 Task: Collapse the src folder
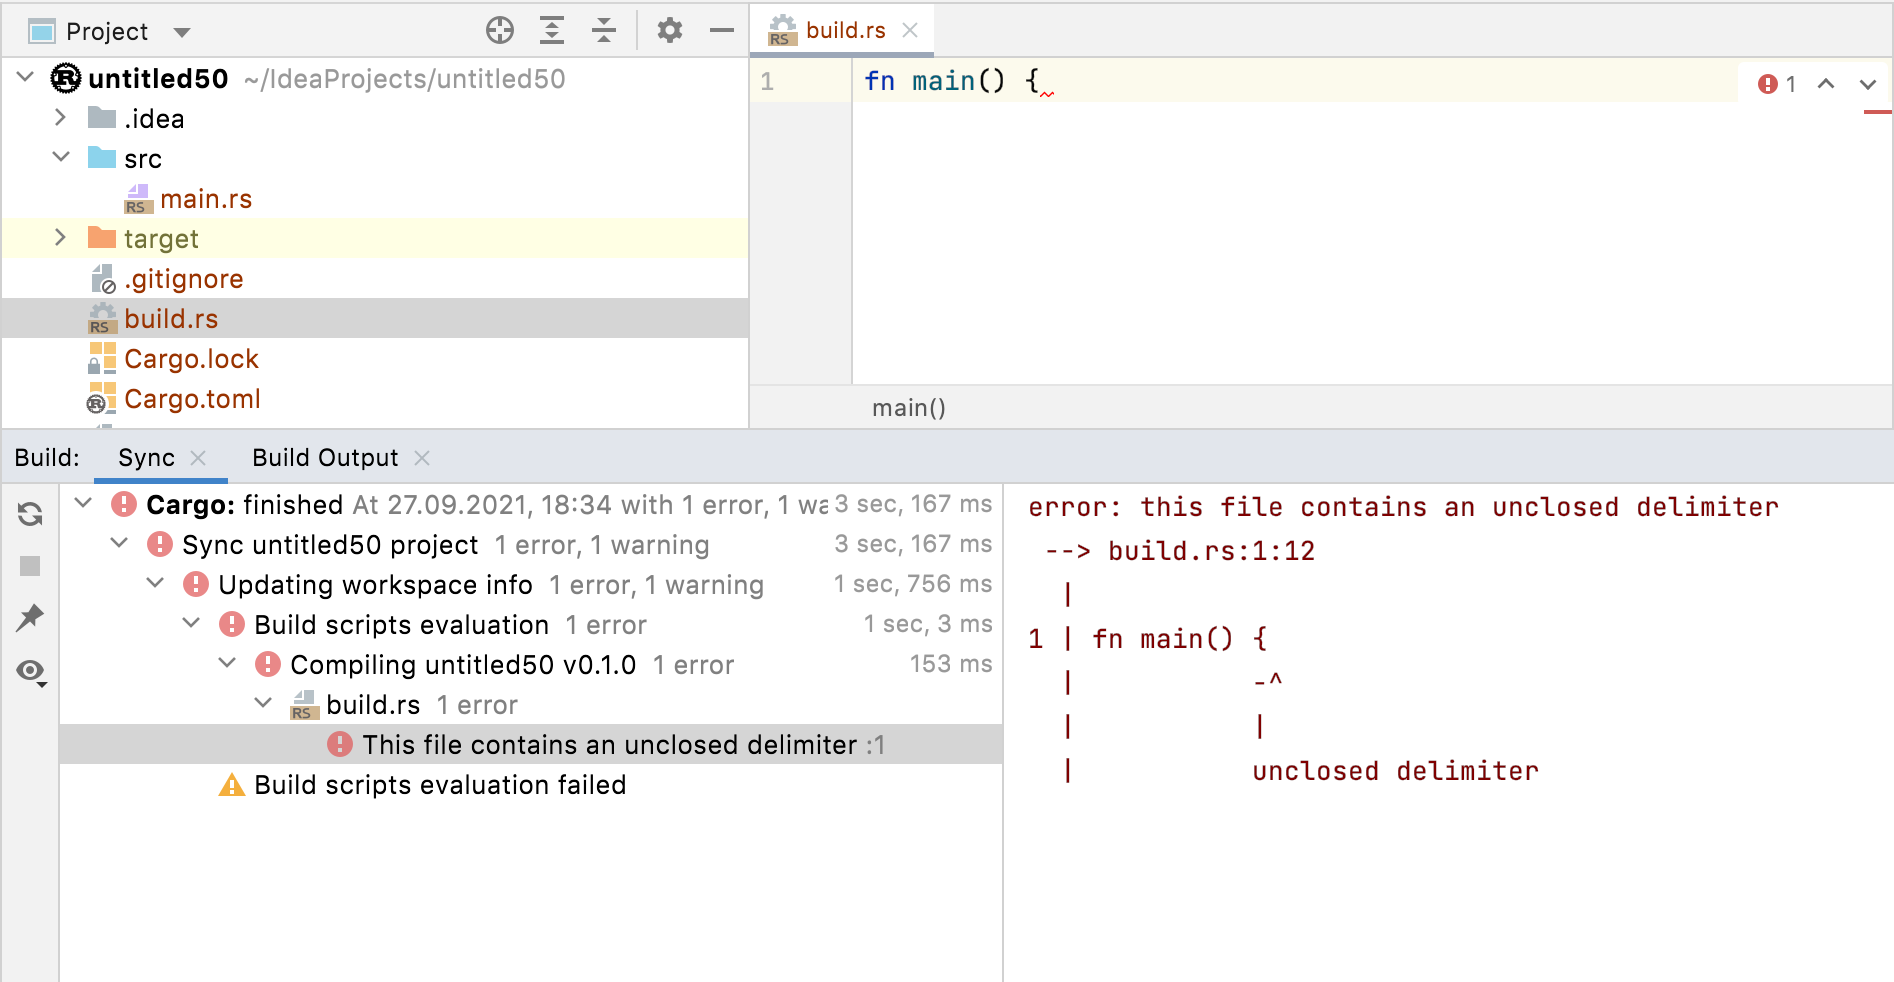[x=61, y=157]
